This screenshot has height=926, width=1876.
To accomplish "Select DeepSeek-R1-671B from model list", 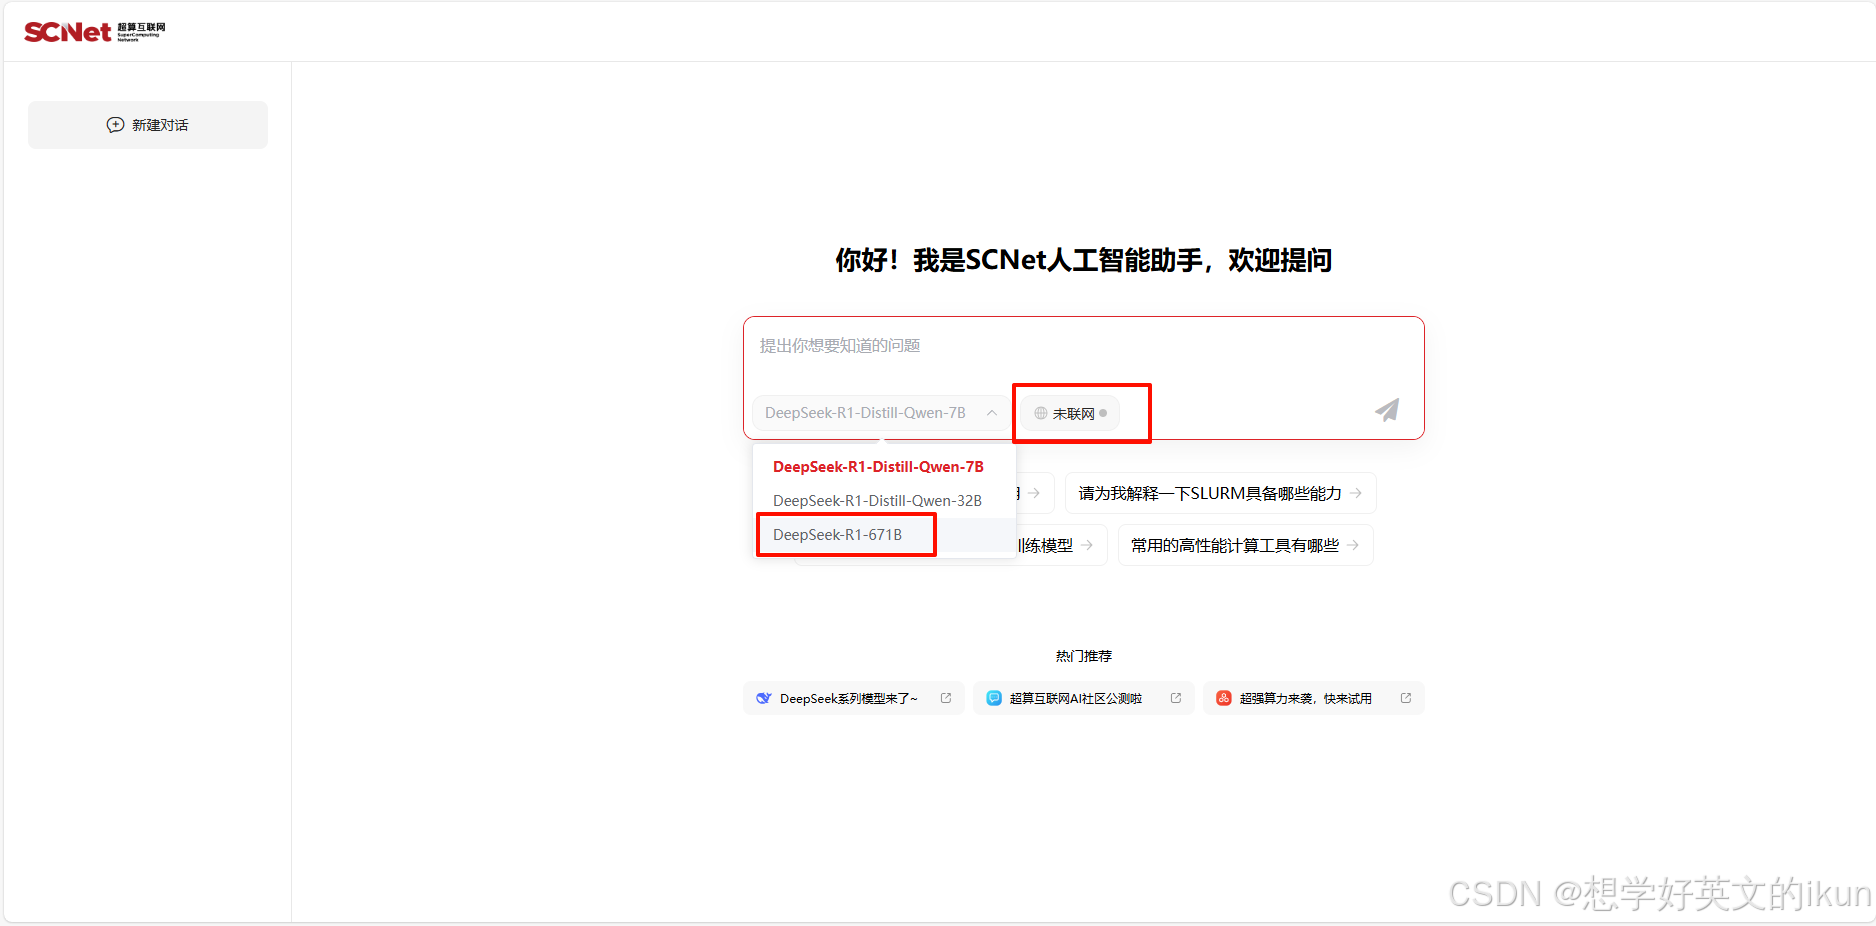I will 837,535.
